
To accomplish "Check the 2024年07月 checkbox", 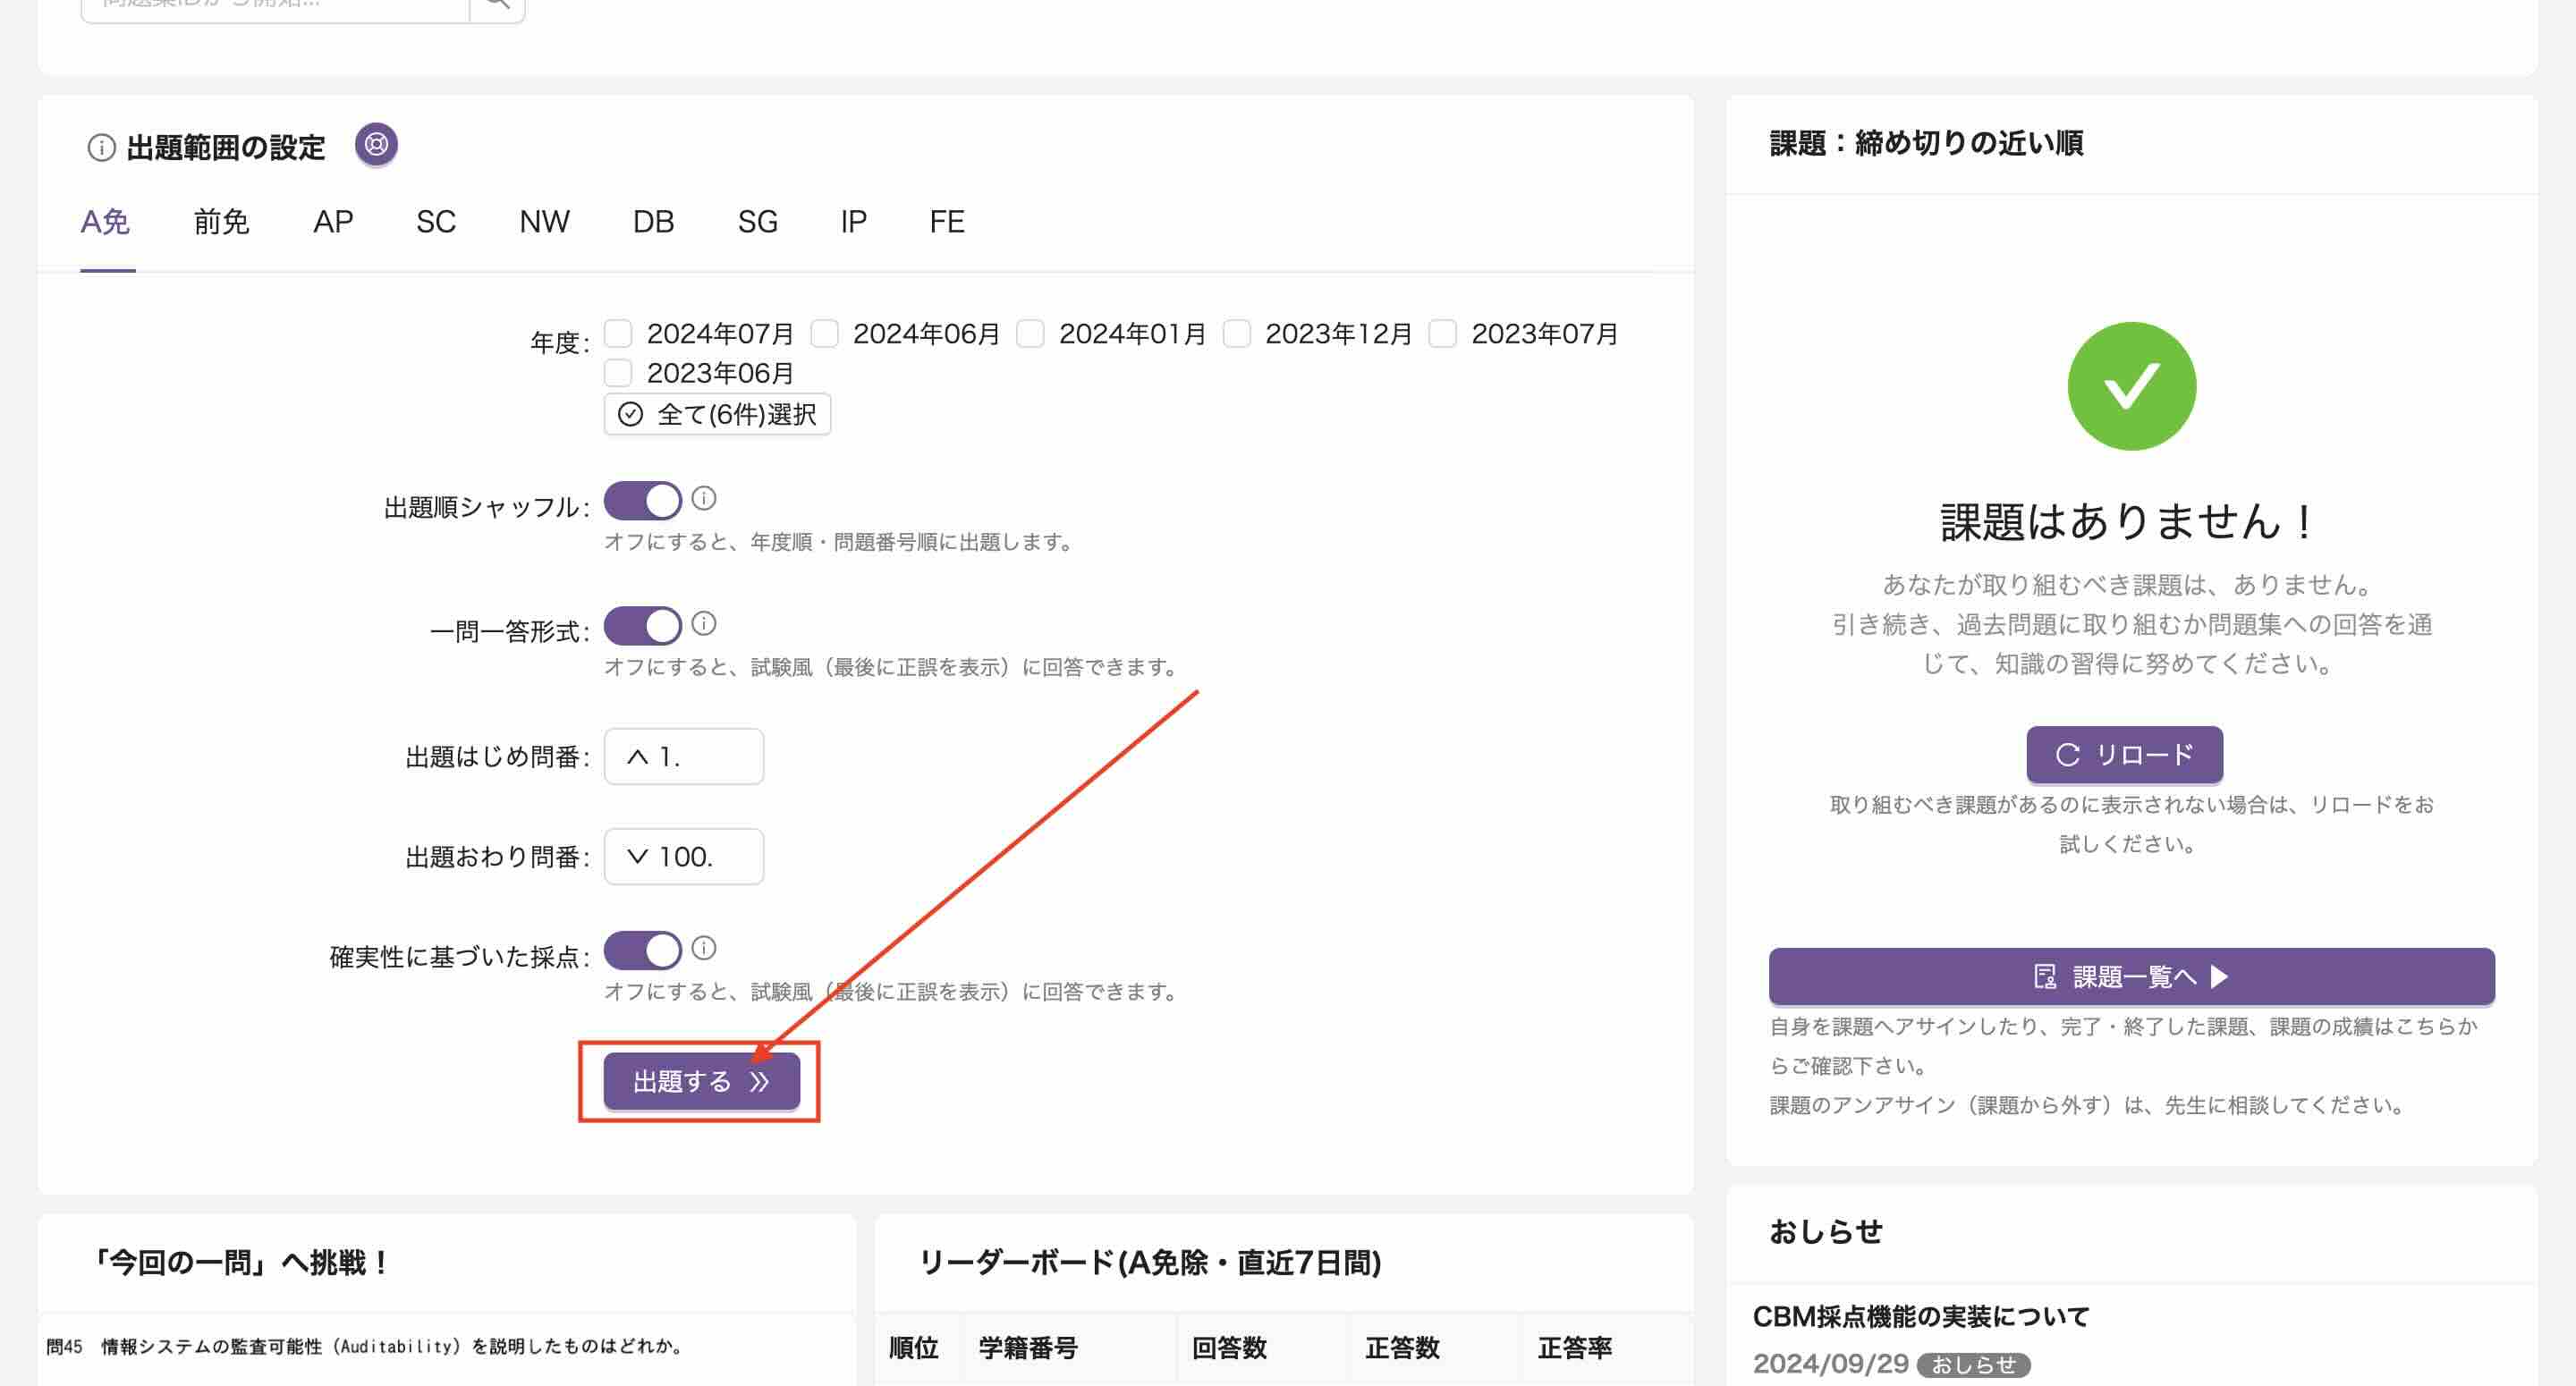I will coord(619,333).
